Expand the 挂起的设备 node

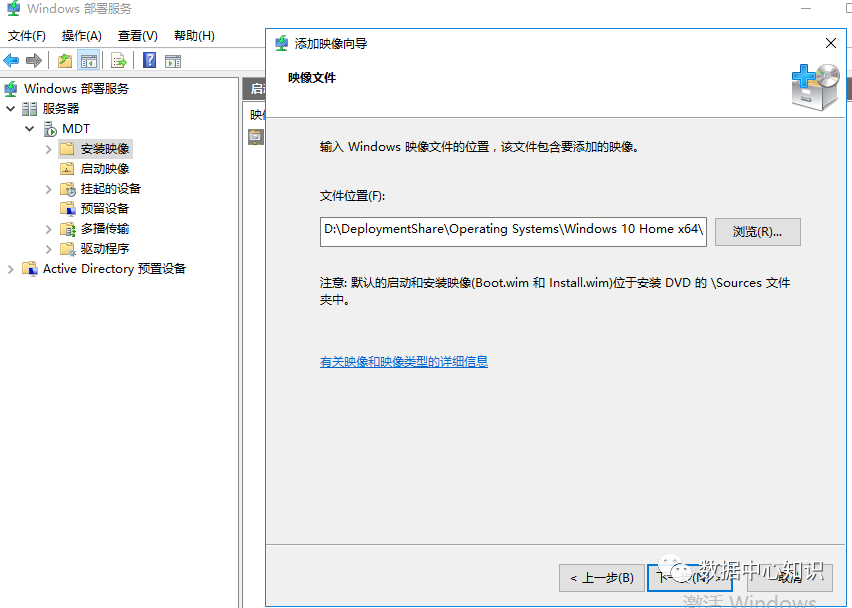[49, 189]
